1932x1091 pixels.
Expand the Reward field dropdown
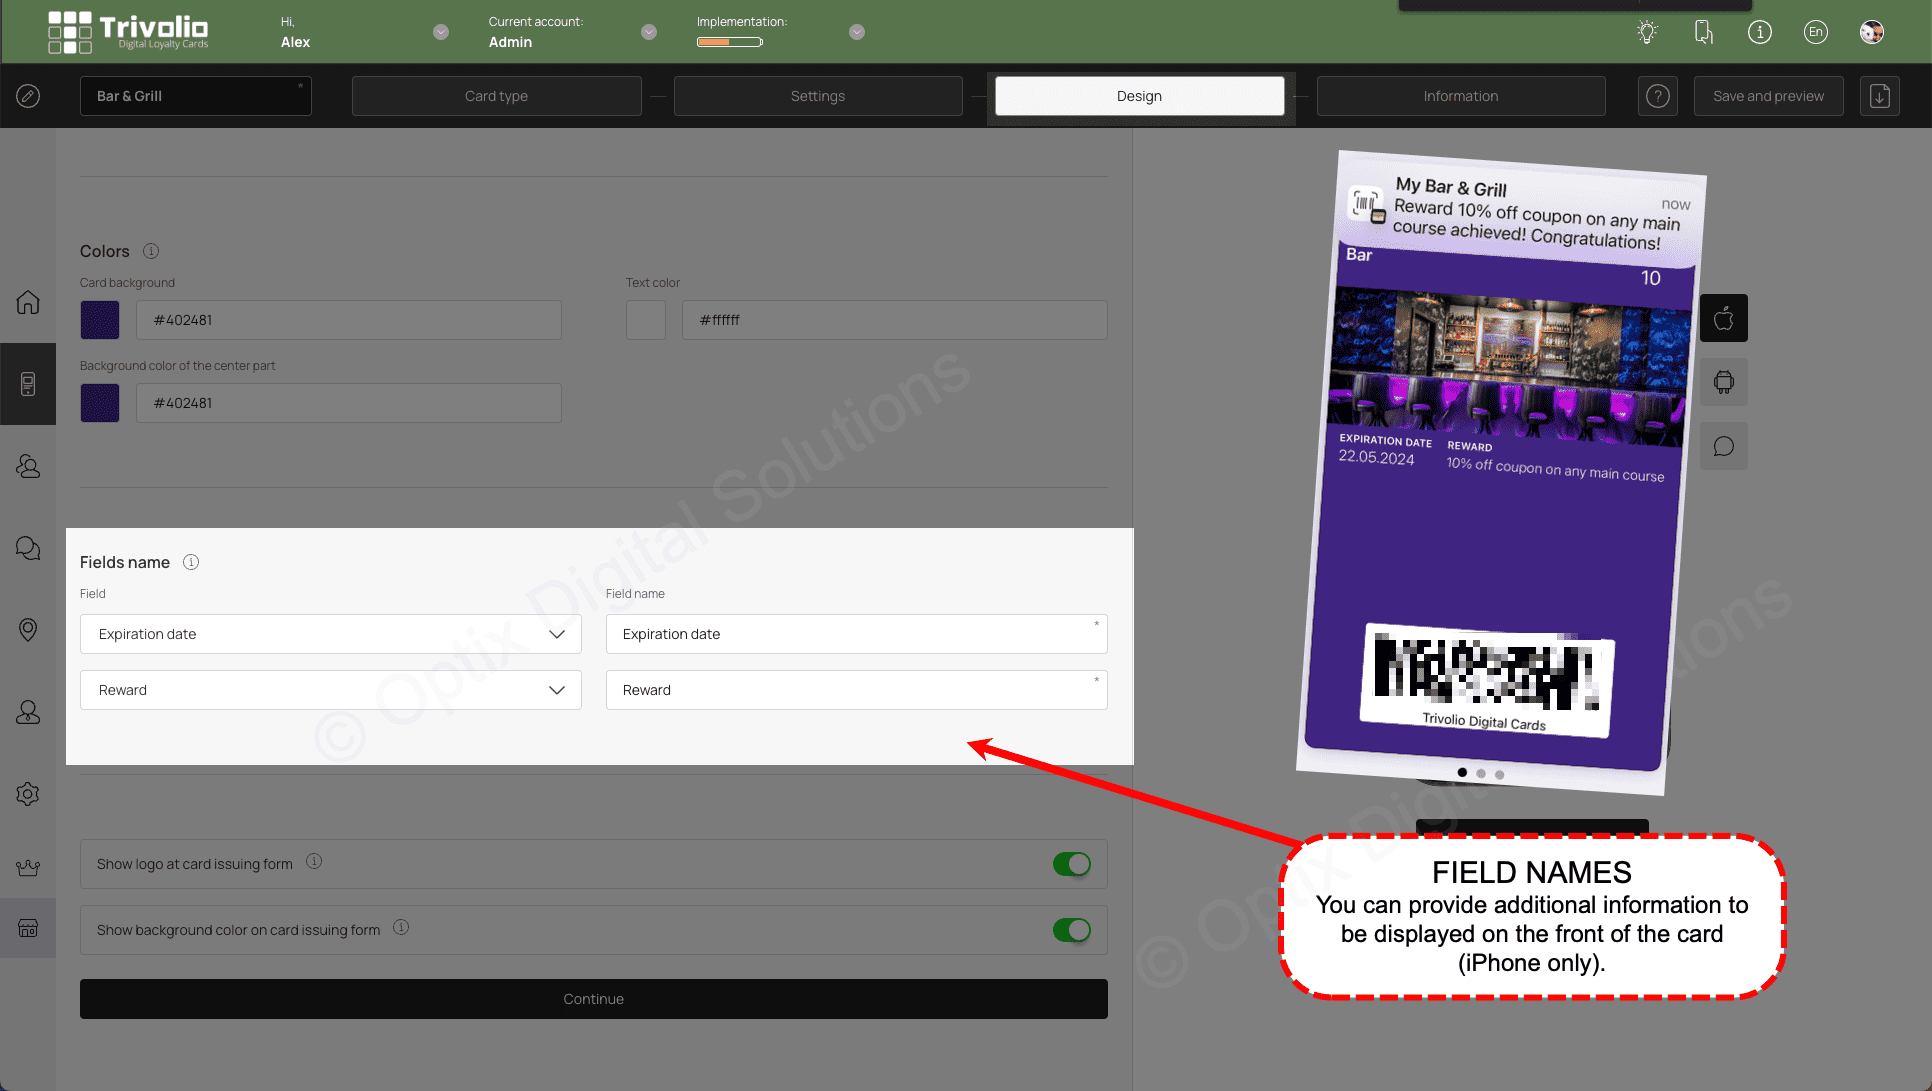click(x=559, y=690)
